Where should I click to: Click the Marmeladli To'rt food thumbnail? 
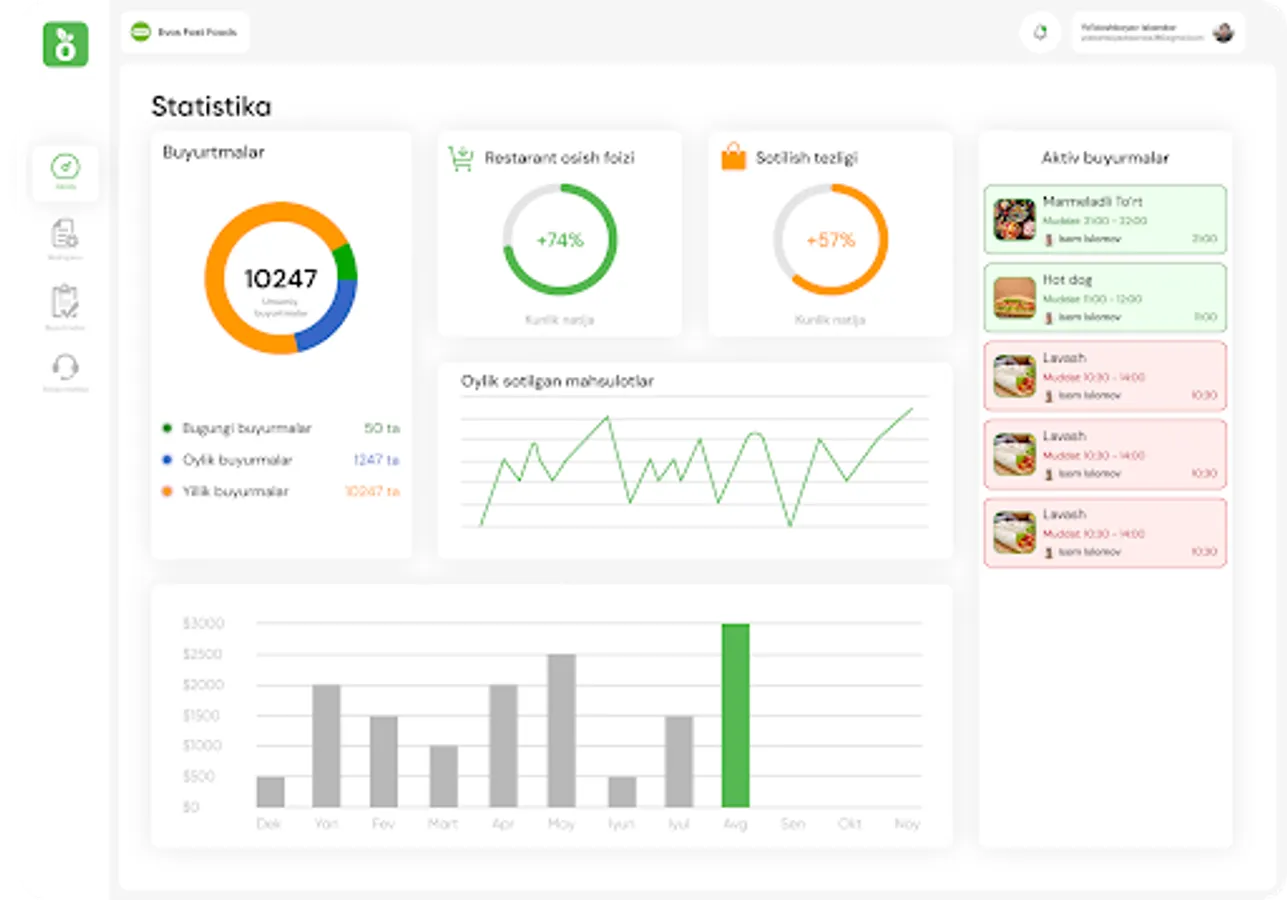[1014, 219]
